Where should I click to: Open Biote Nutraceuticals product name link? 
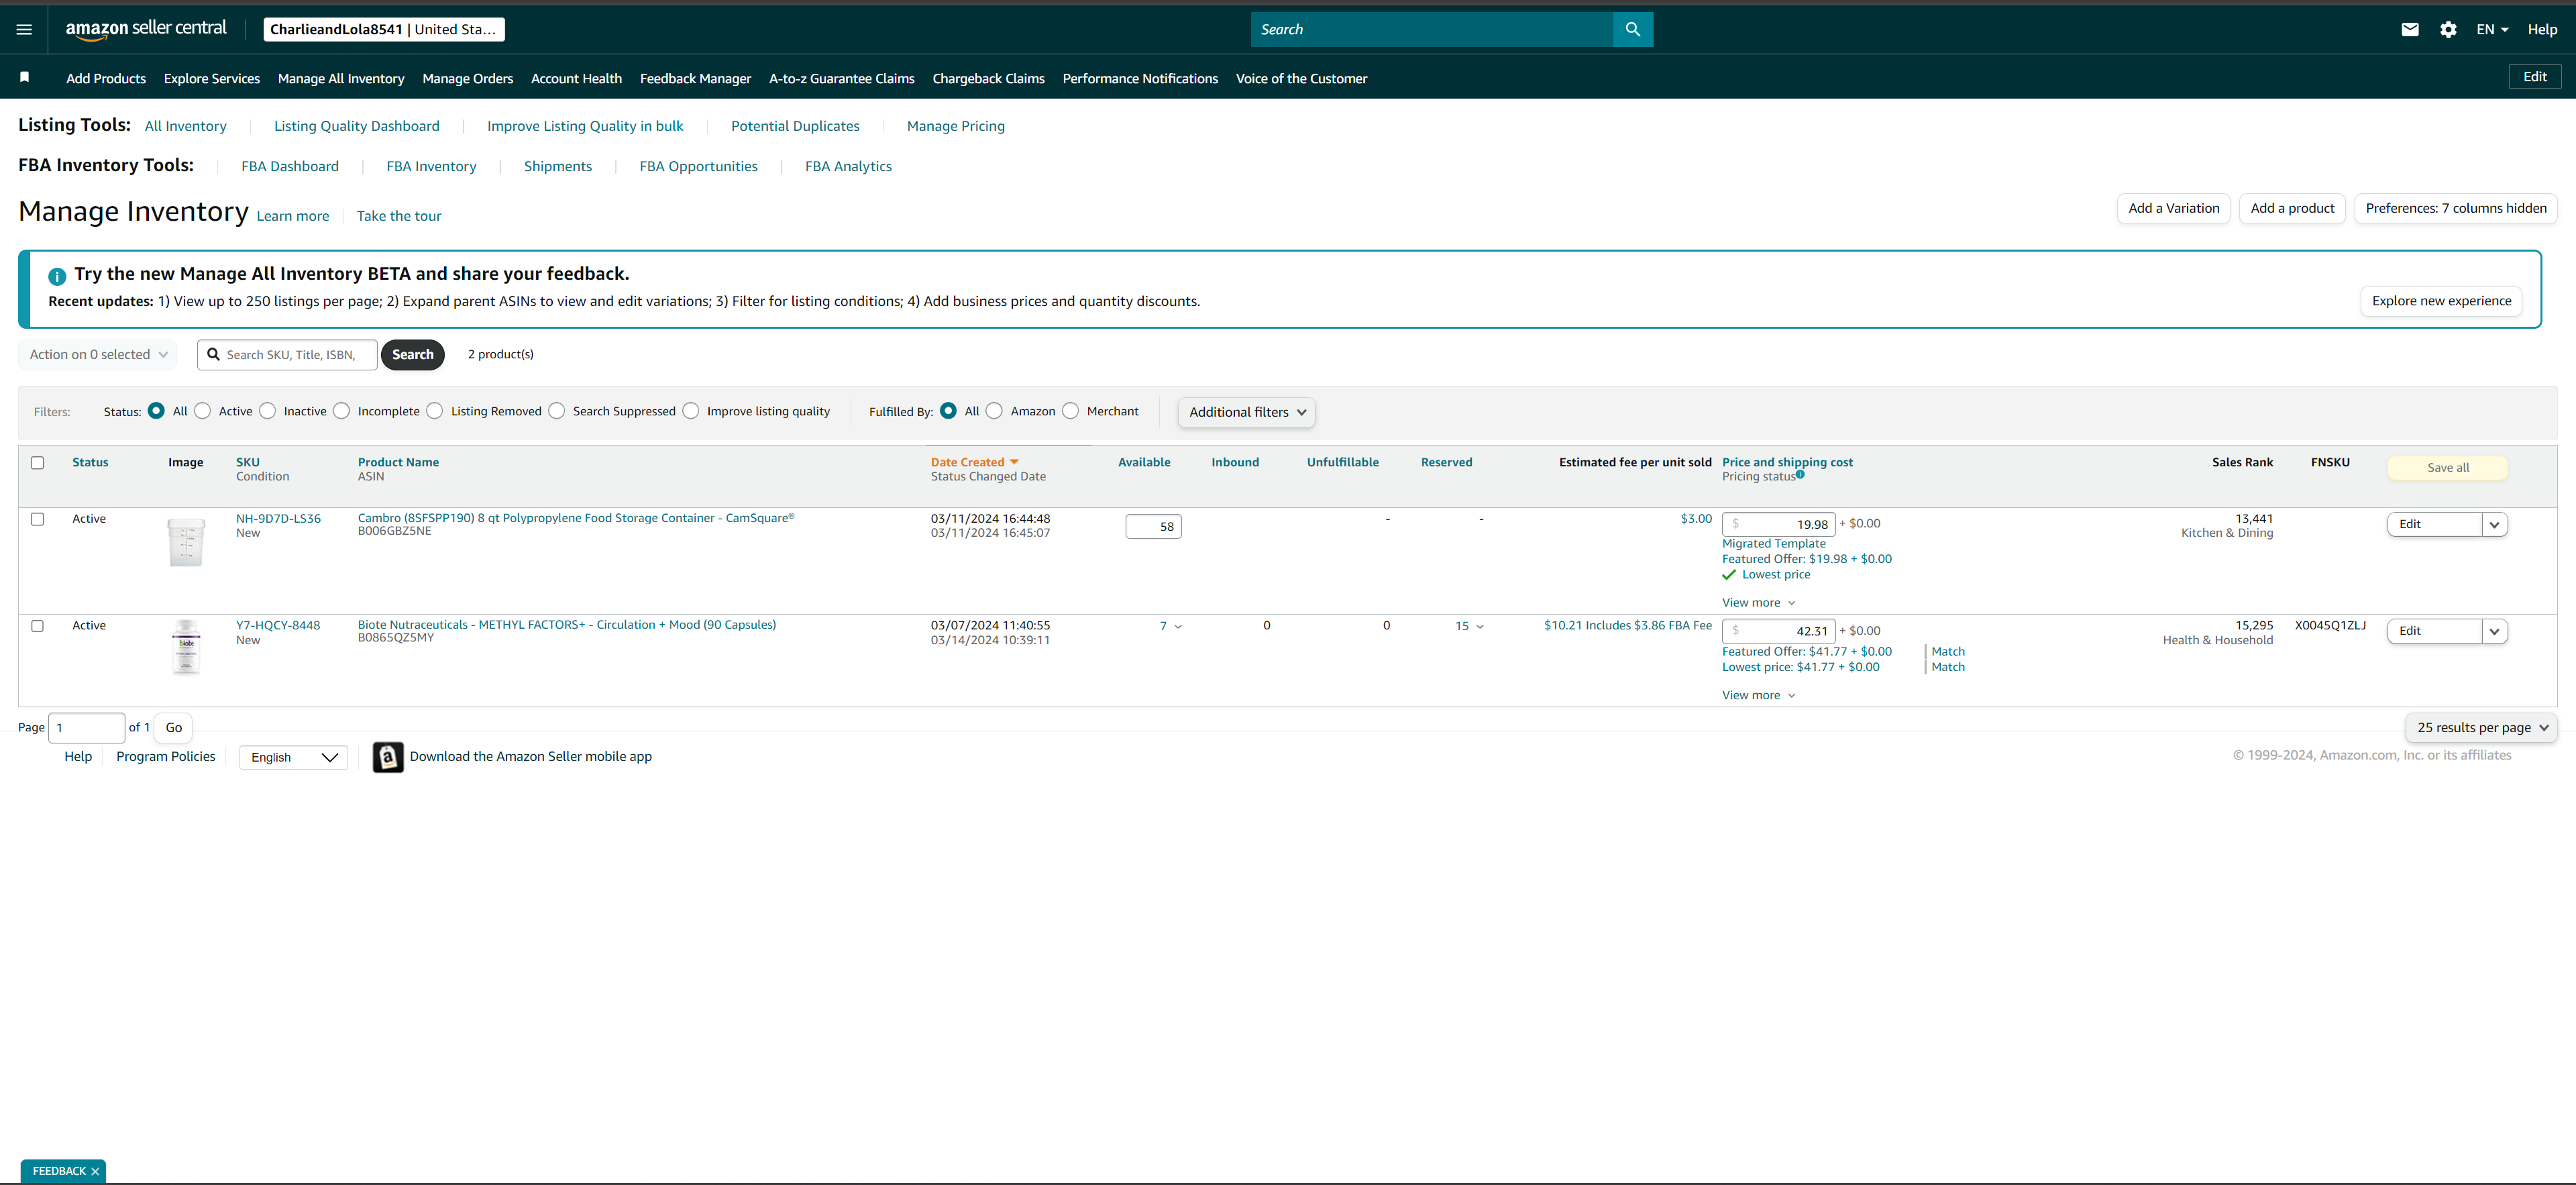[567, 625]
